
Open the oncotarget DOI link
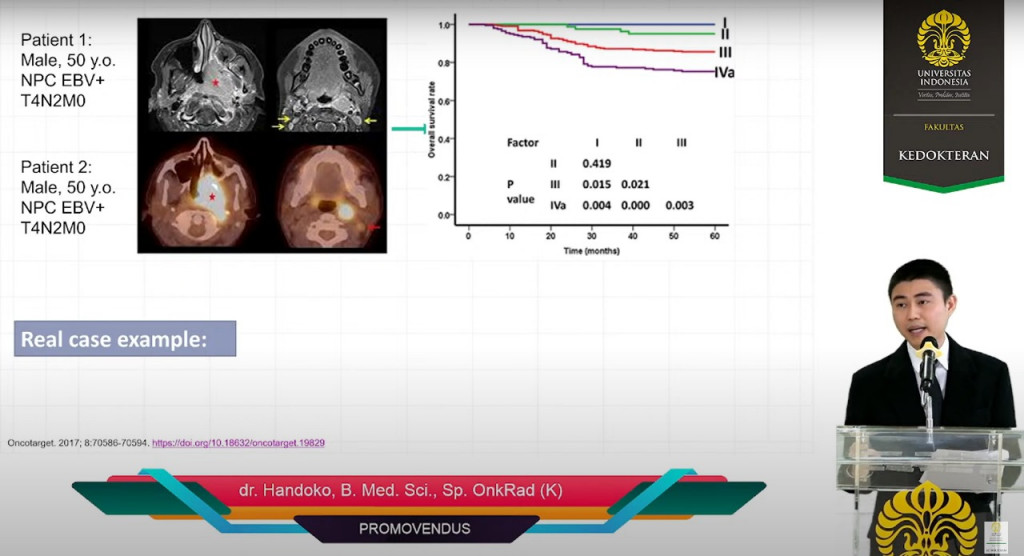click(x=238, y=442)
